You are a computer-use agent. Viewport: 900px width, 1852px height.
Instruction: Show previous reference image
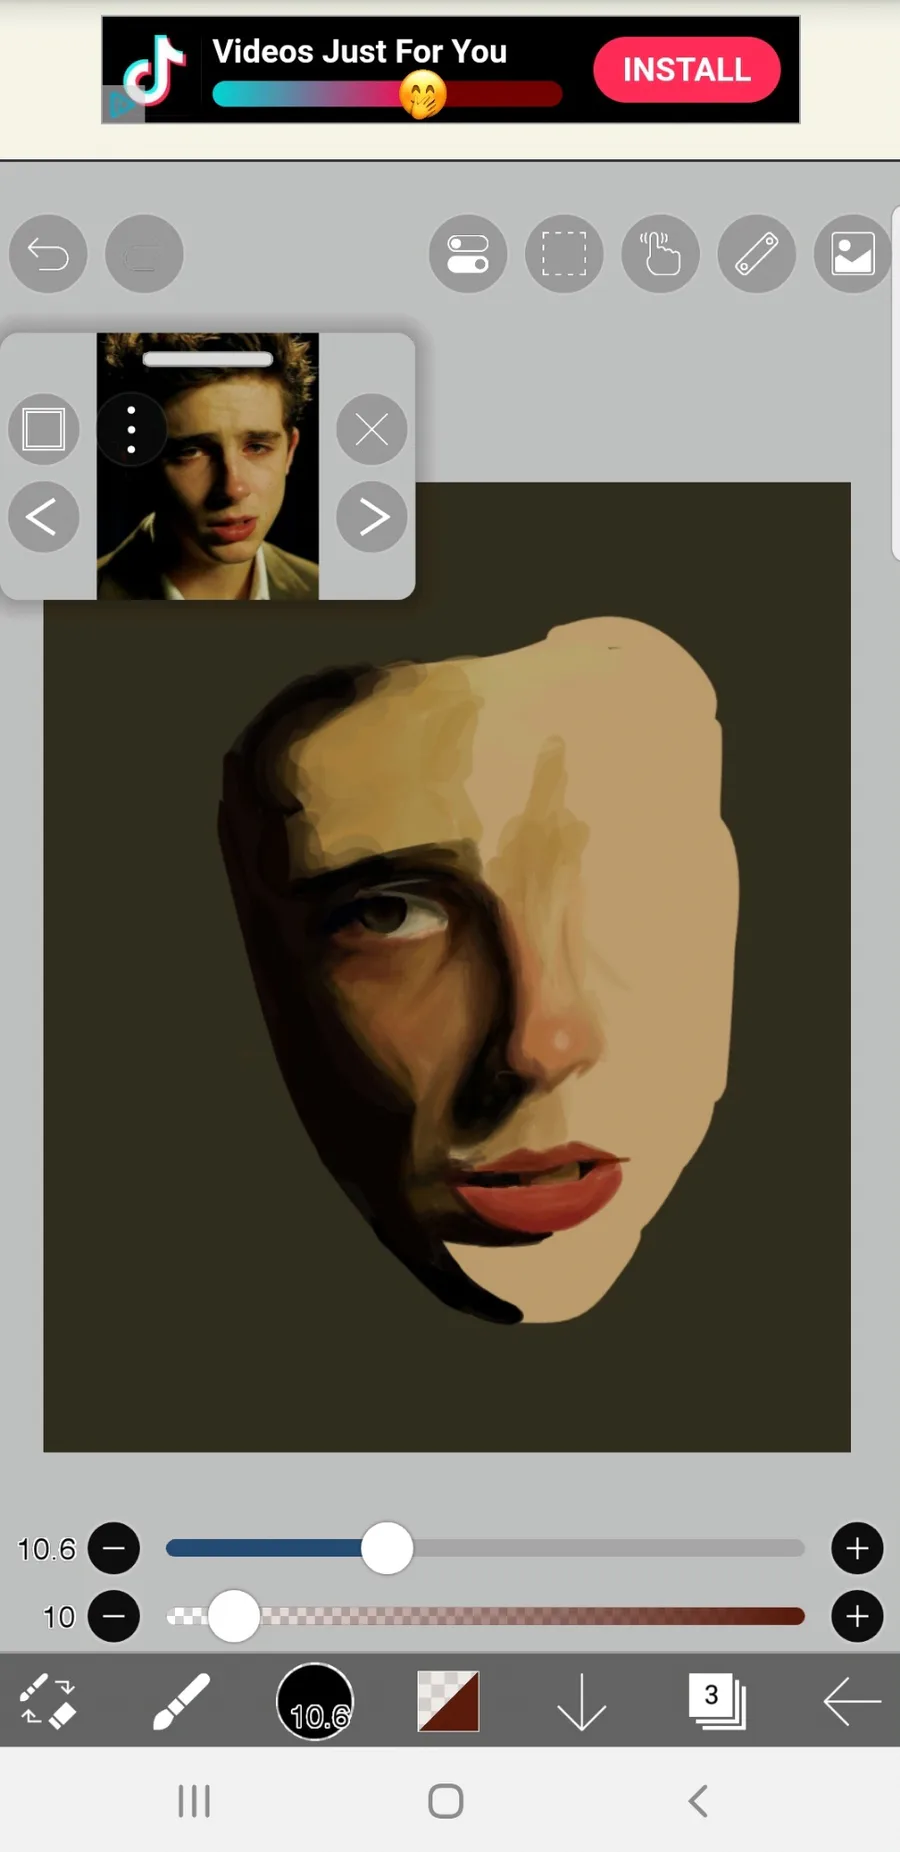[44, 517]
